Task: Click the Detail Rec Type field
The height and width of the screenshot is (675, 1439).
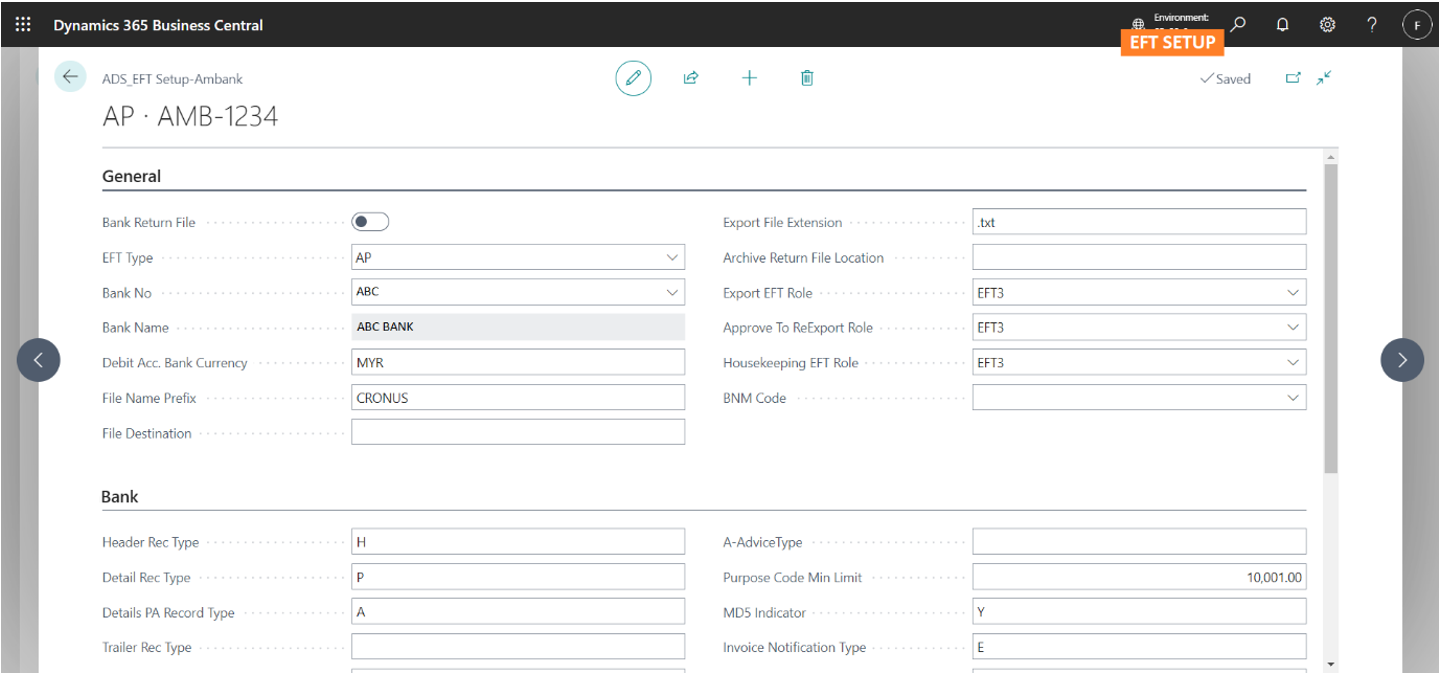Action: [x=518, y=577]
